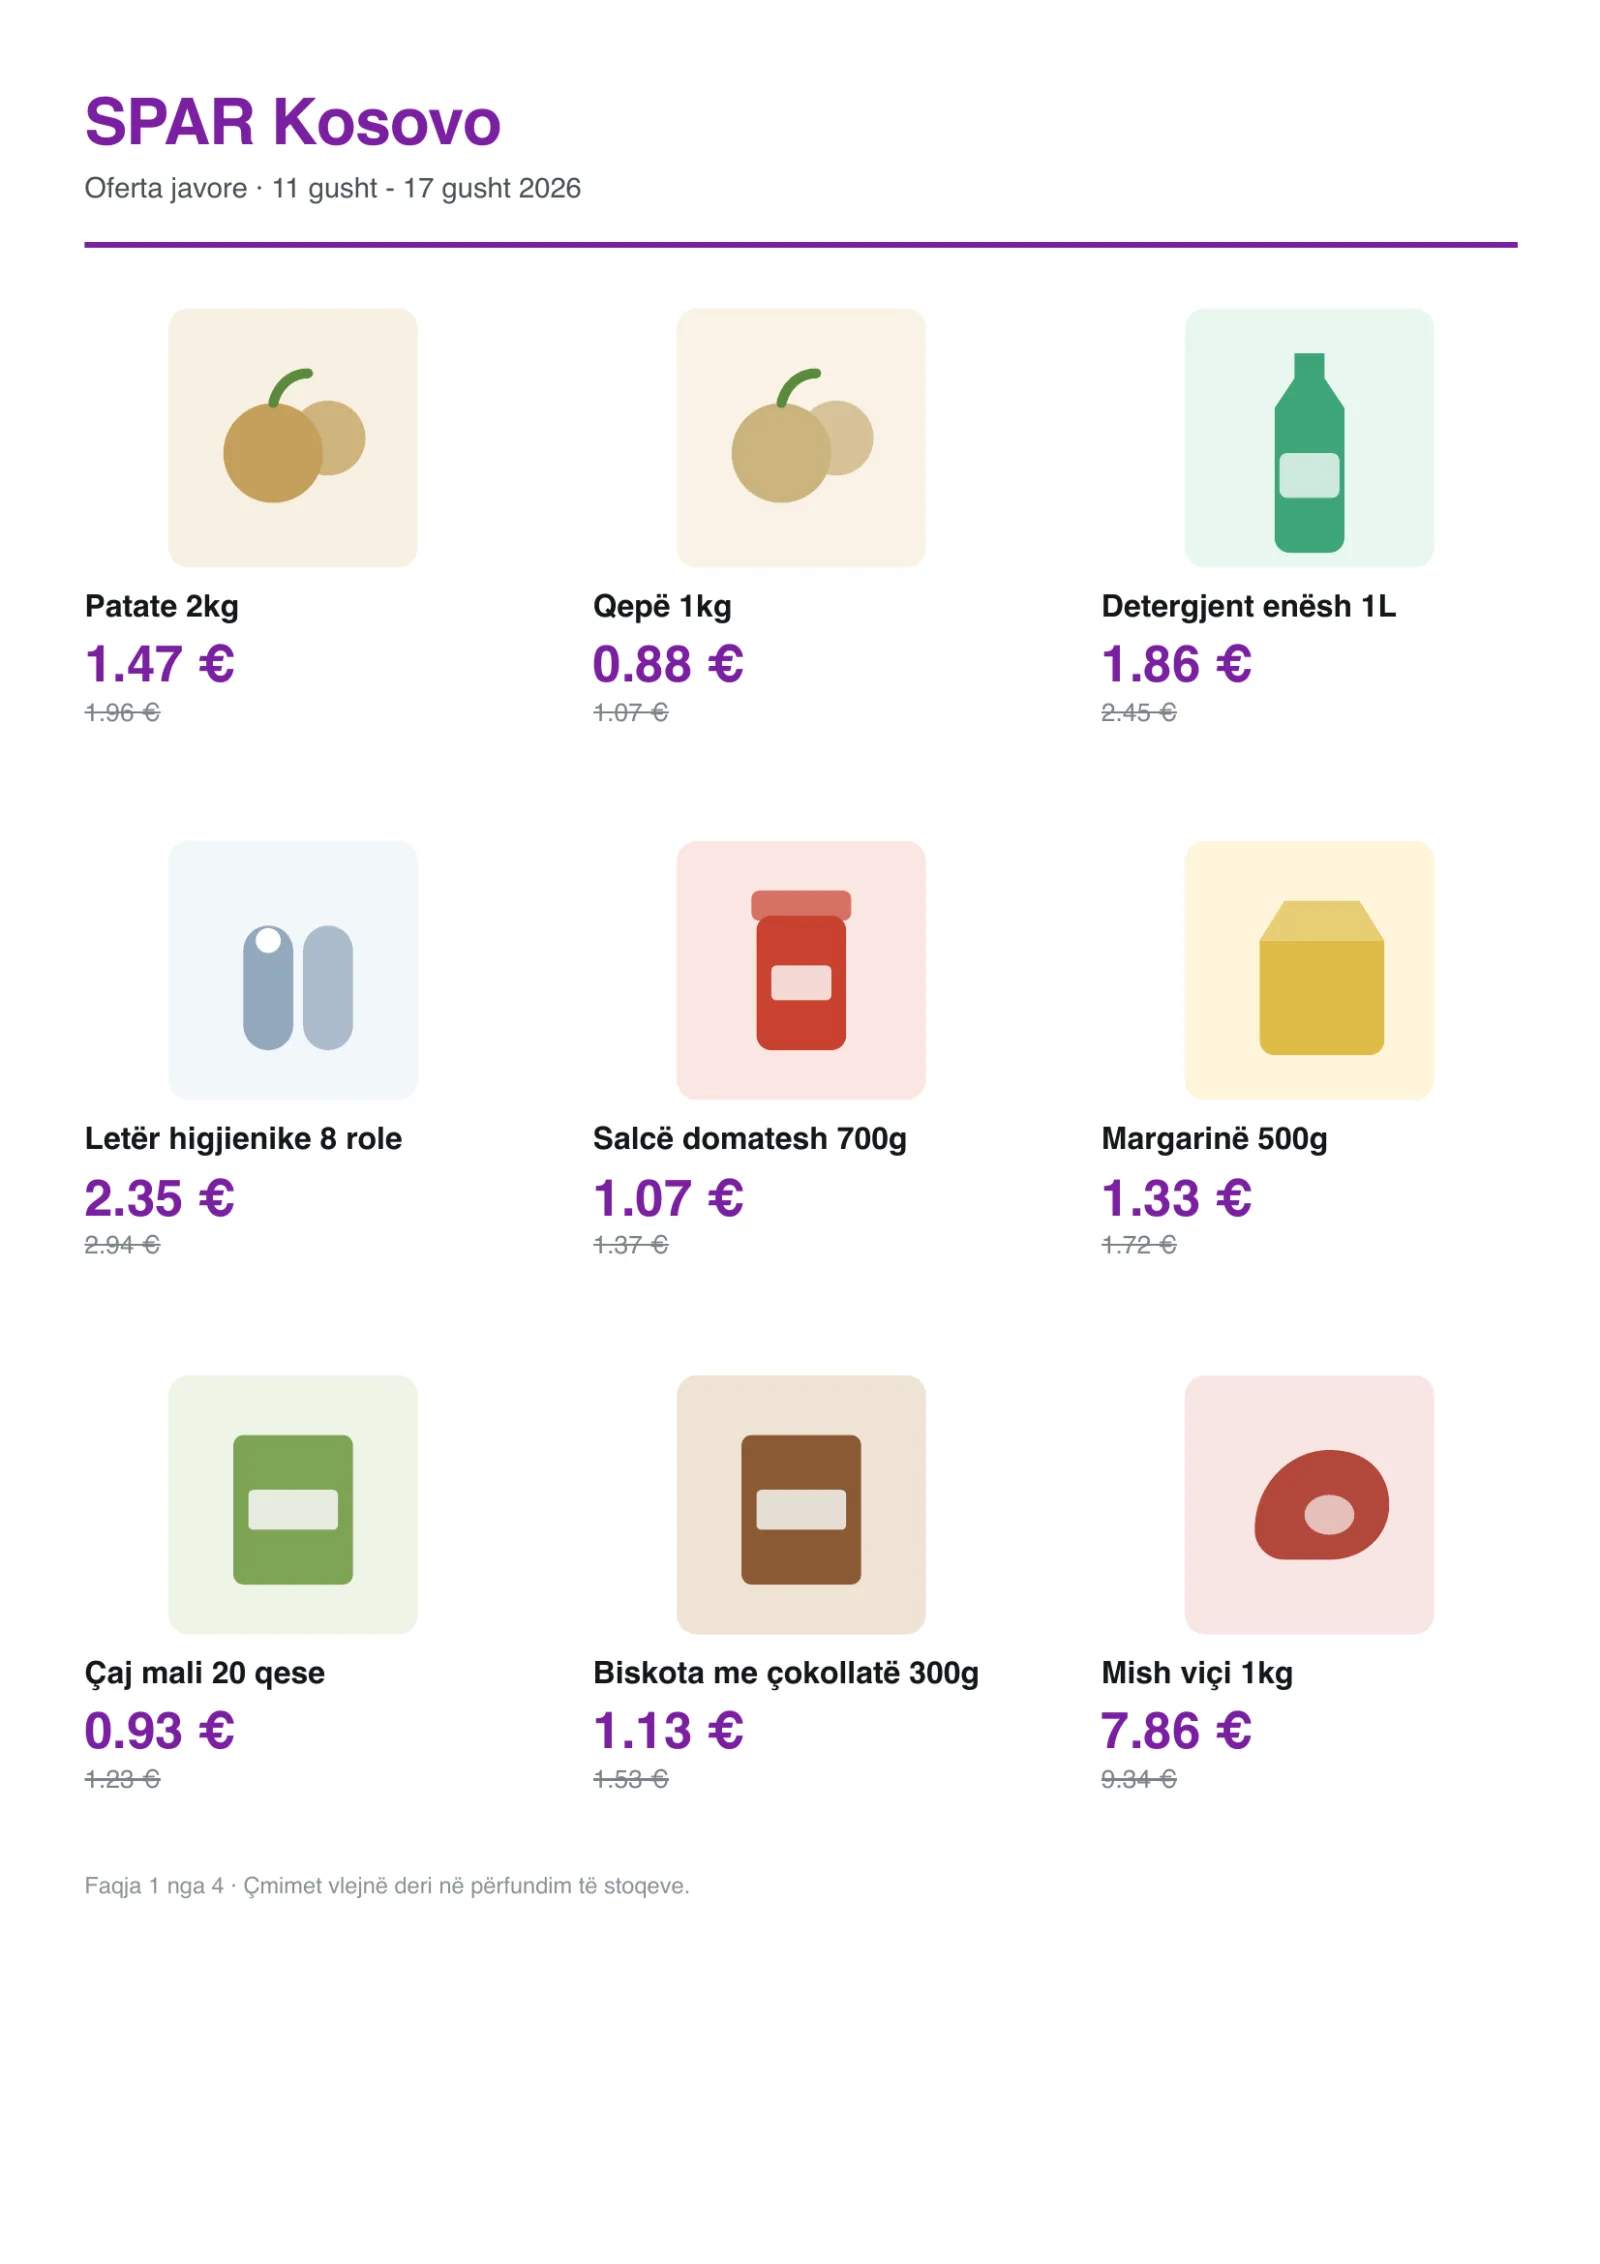1600x2264 pixels.
Task: Click the veal meat icon
Action: click(x=1308, y=1503)
